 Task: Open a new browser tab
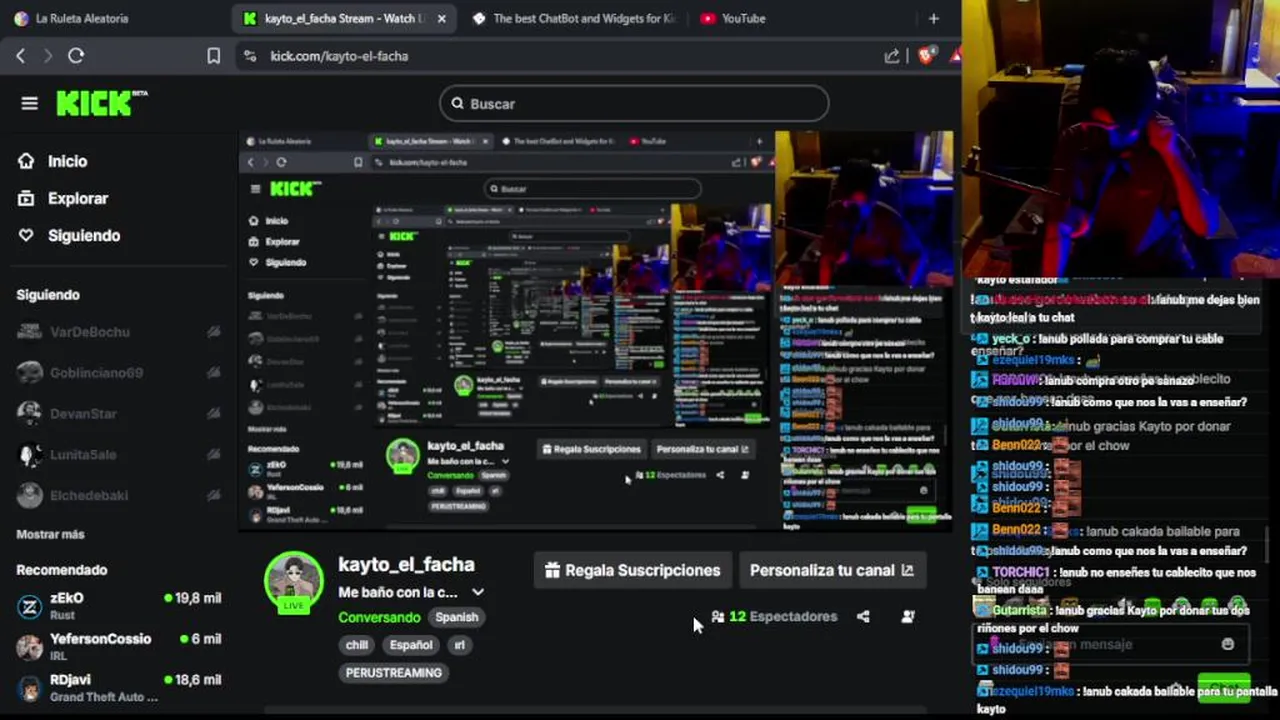click(933, 18)
